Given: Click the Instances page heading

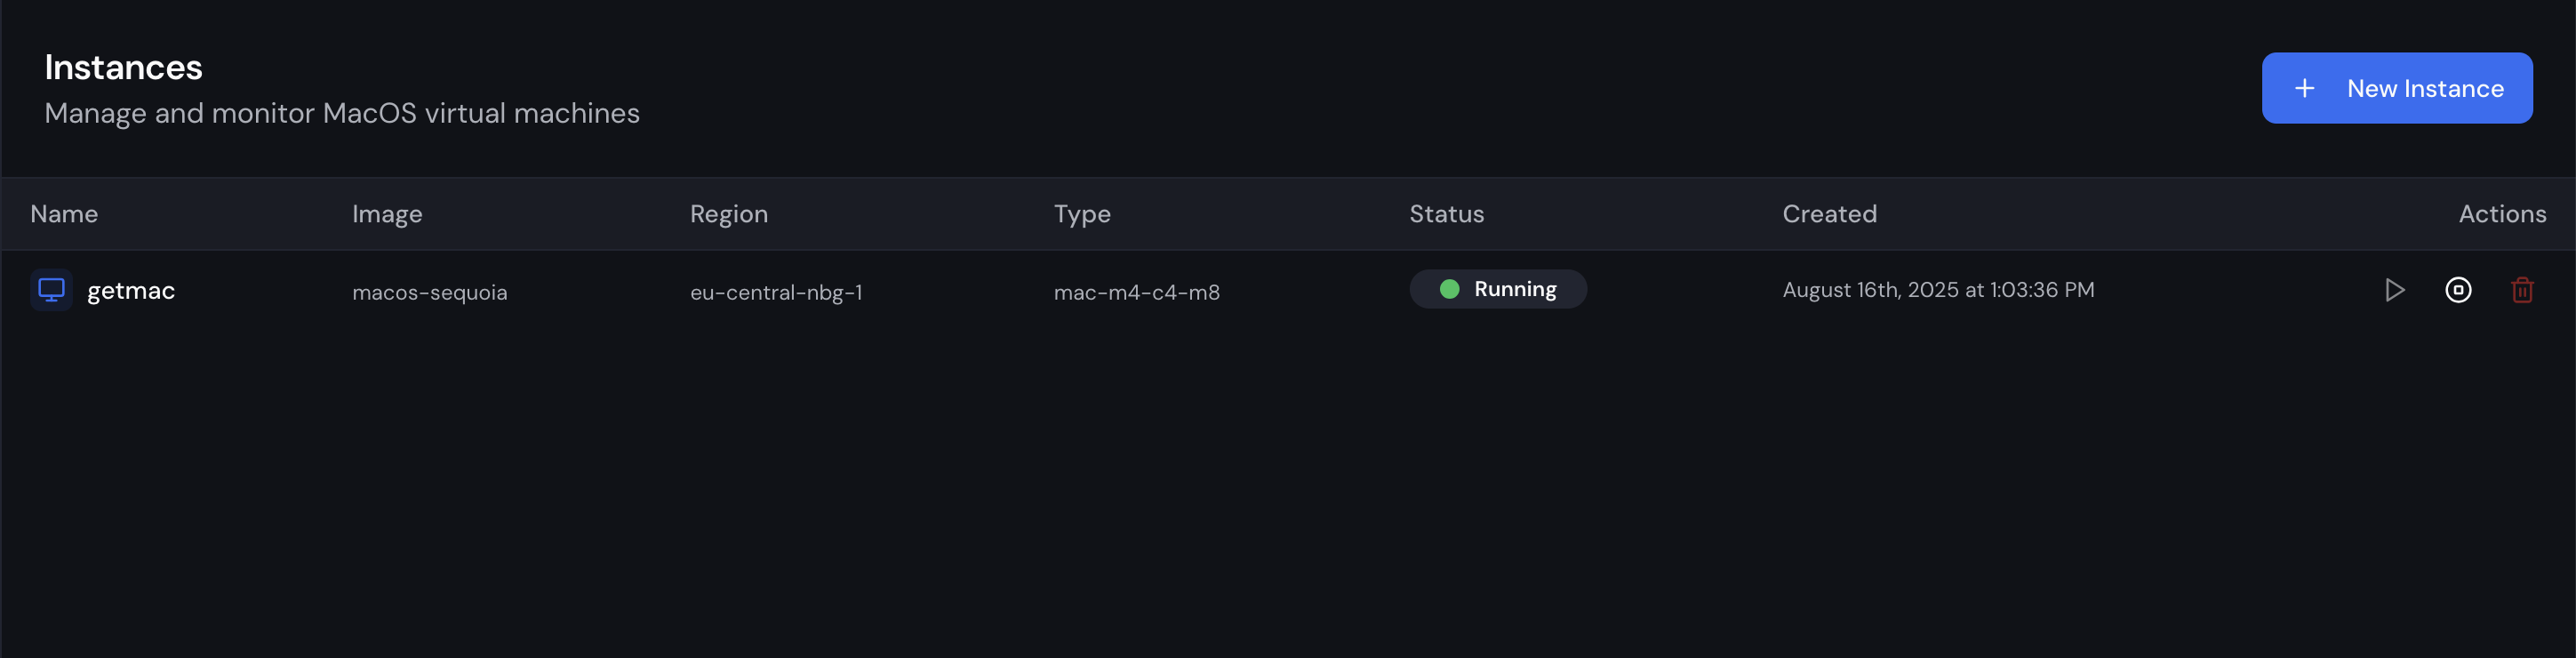Looking at the screenshot, I should tap(123, 67).
